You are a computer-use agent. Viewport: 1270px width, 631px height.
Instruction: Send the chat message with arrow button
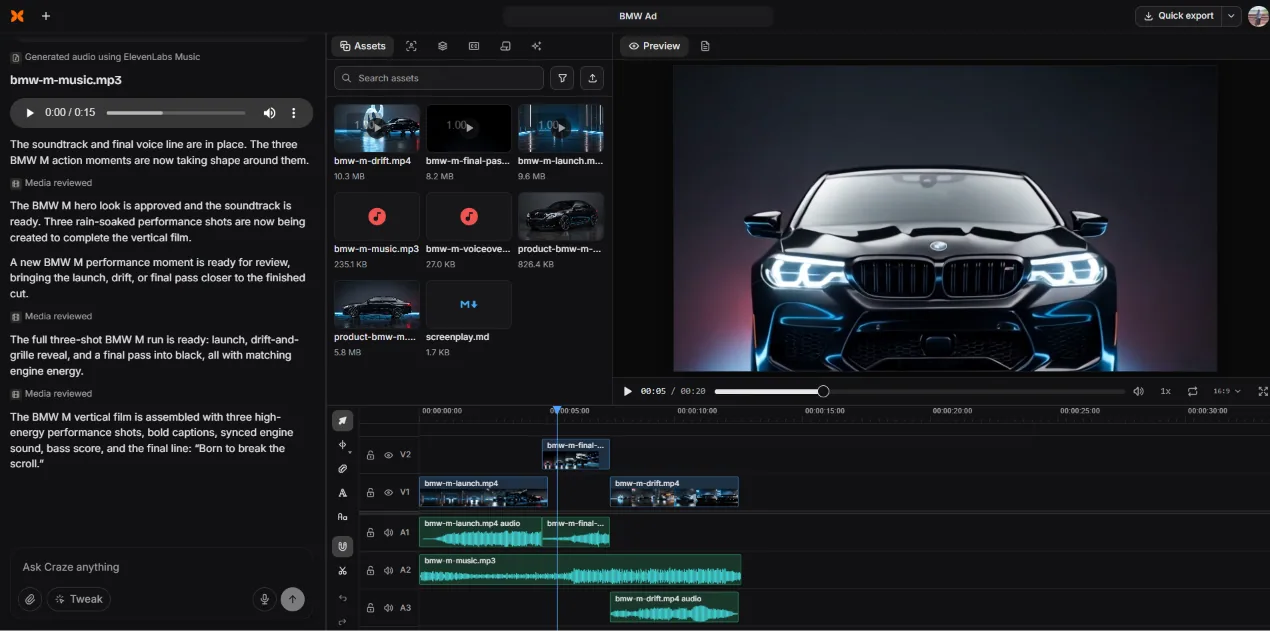pyautogui.click(x=292, y=599)
